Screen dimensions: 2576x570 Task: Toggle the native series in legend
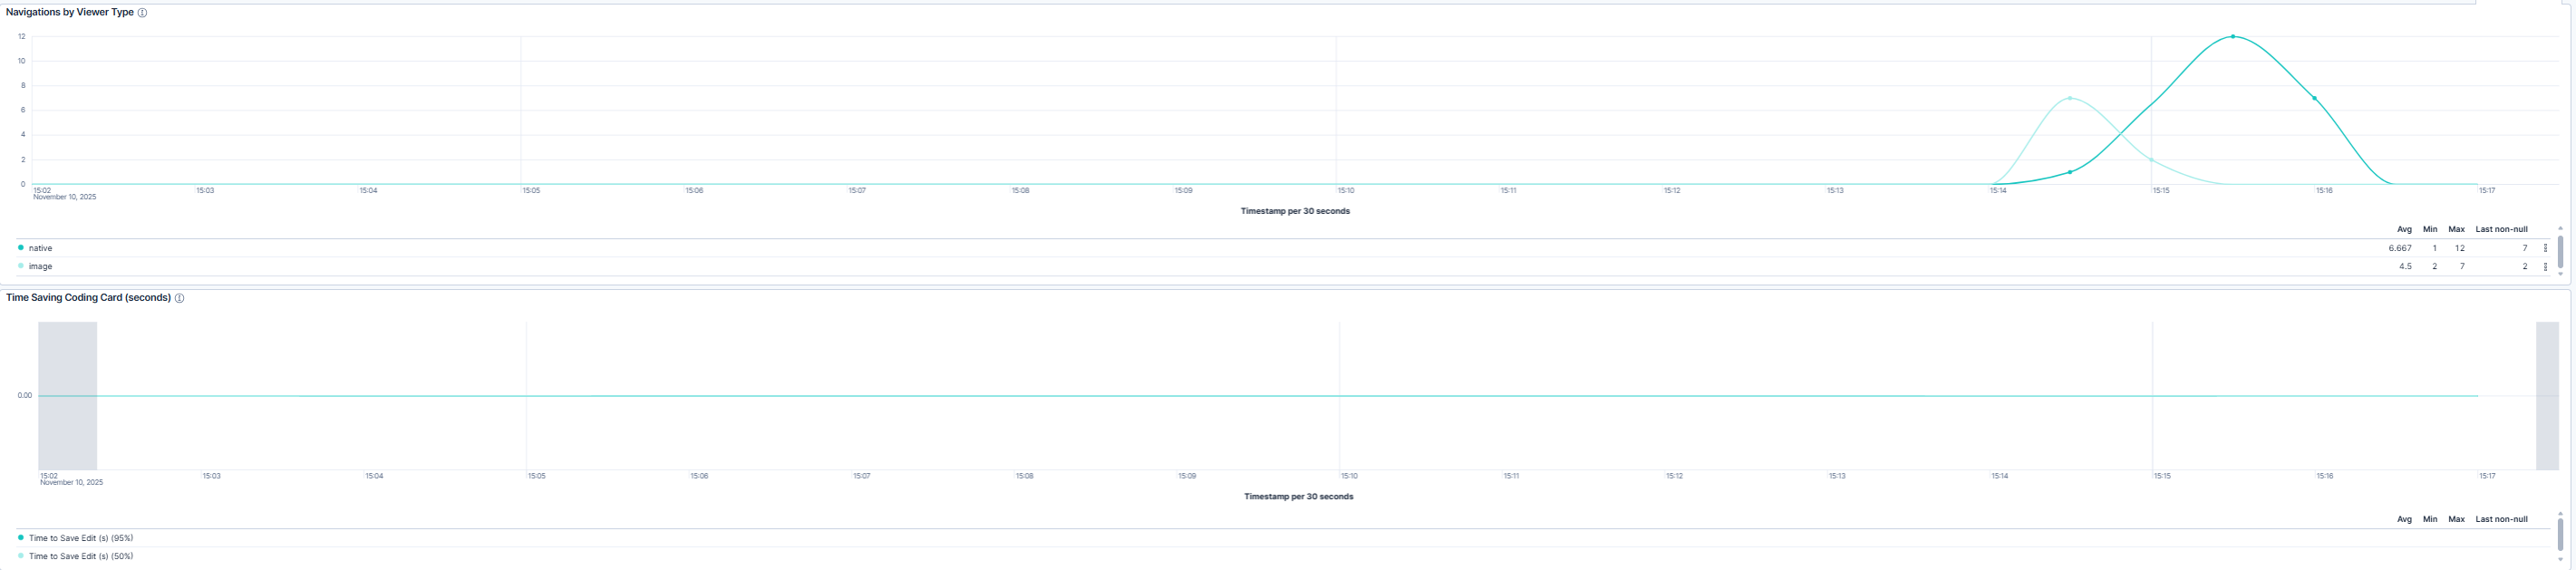click(40, 248)
